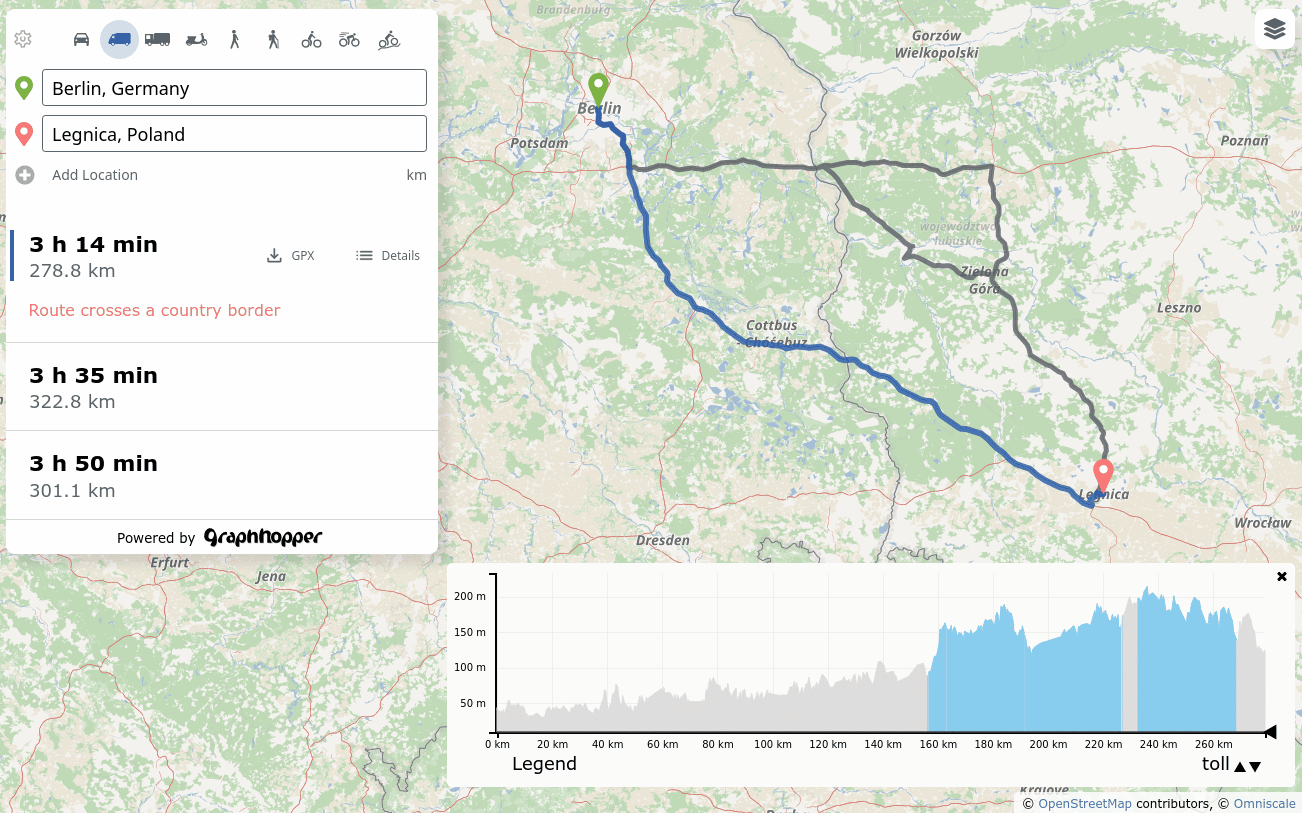This screenshot has width=1302, height=813.
Task: Download the route as GPX
Action: [x=290, y=255]
